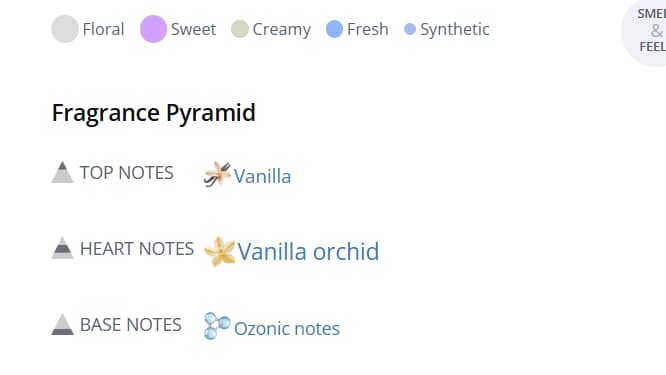The width and height of the screenshot is (666, 375).
Task: Open the Vanilla orchid note link
Action: (x=308, y=251)
